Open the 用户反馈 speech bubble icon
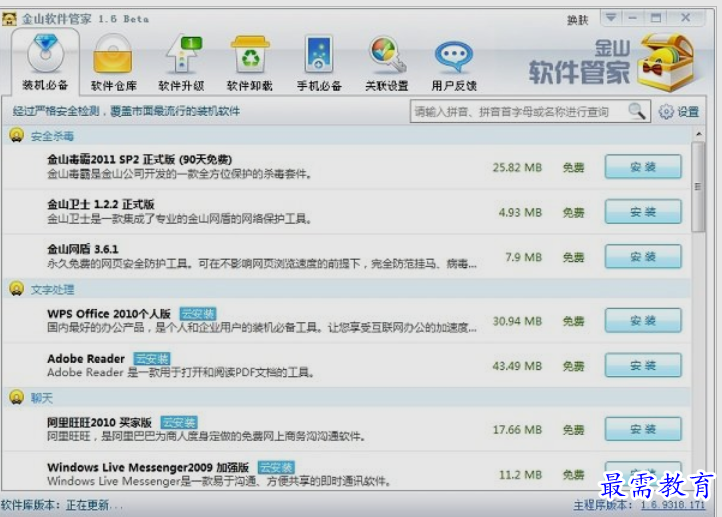 (x=454, y=56)
